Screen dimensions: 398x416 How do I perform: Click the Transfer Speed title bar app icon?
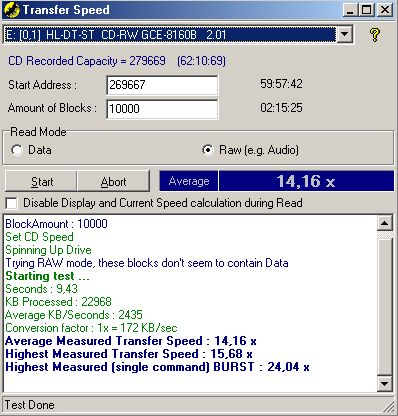[x=11, y=9]
